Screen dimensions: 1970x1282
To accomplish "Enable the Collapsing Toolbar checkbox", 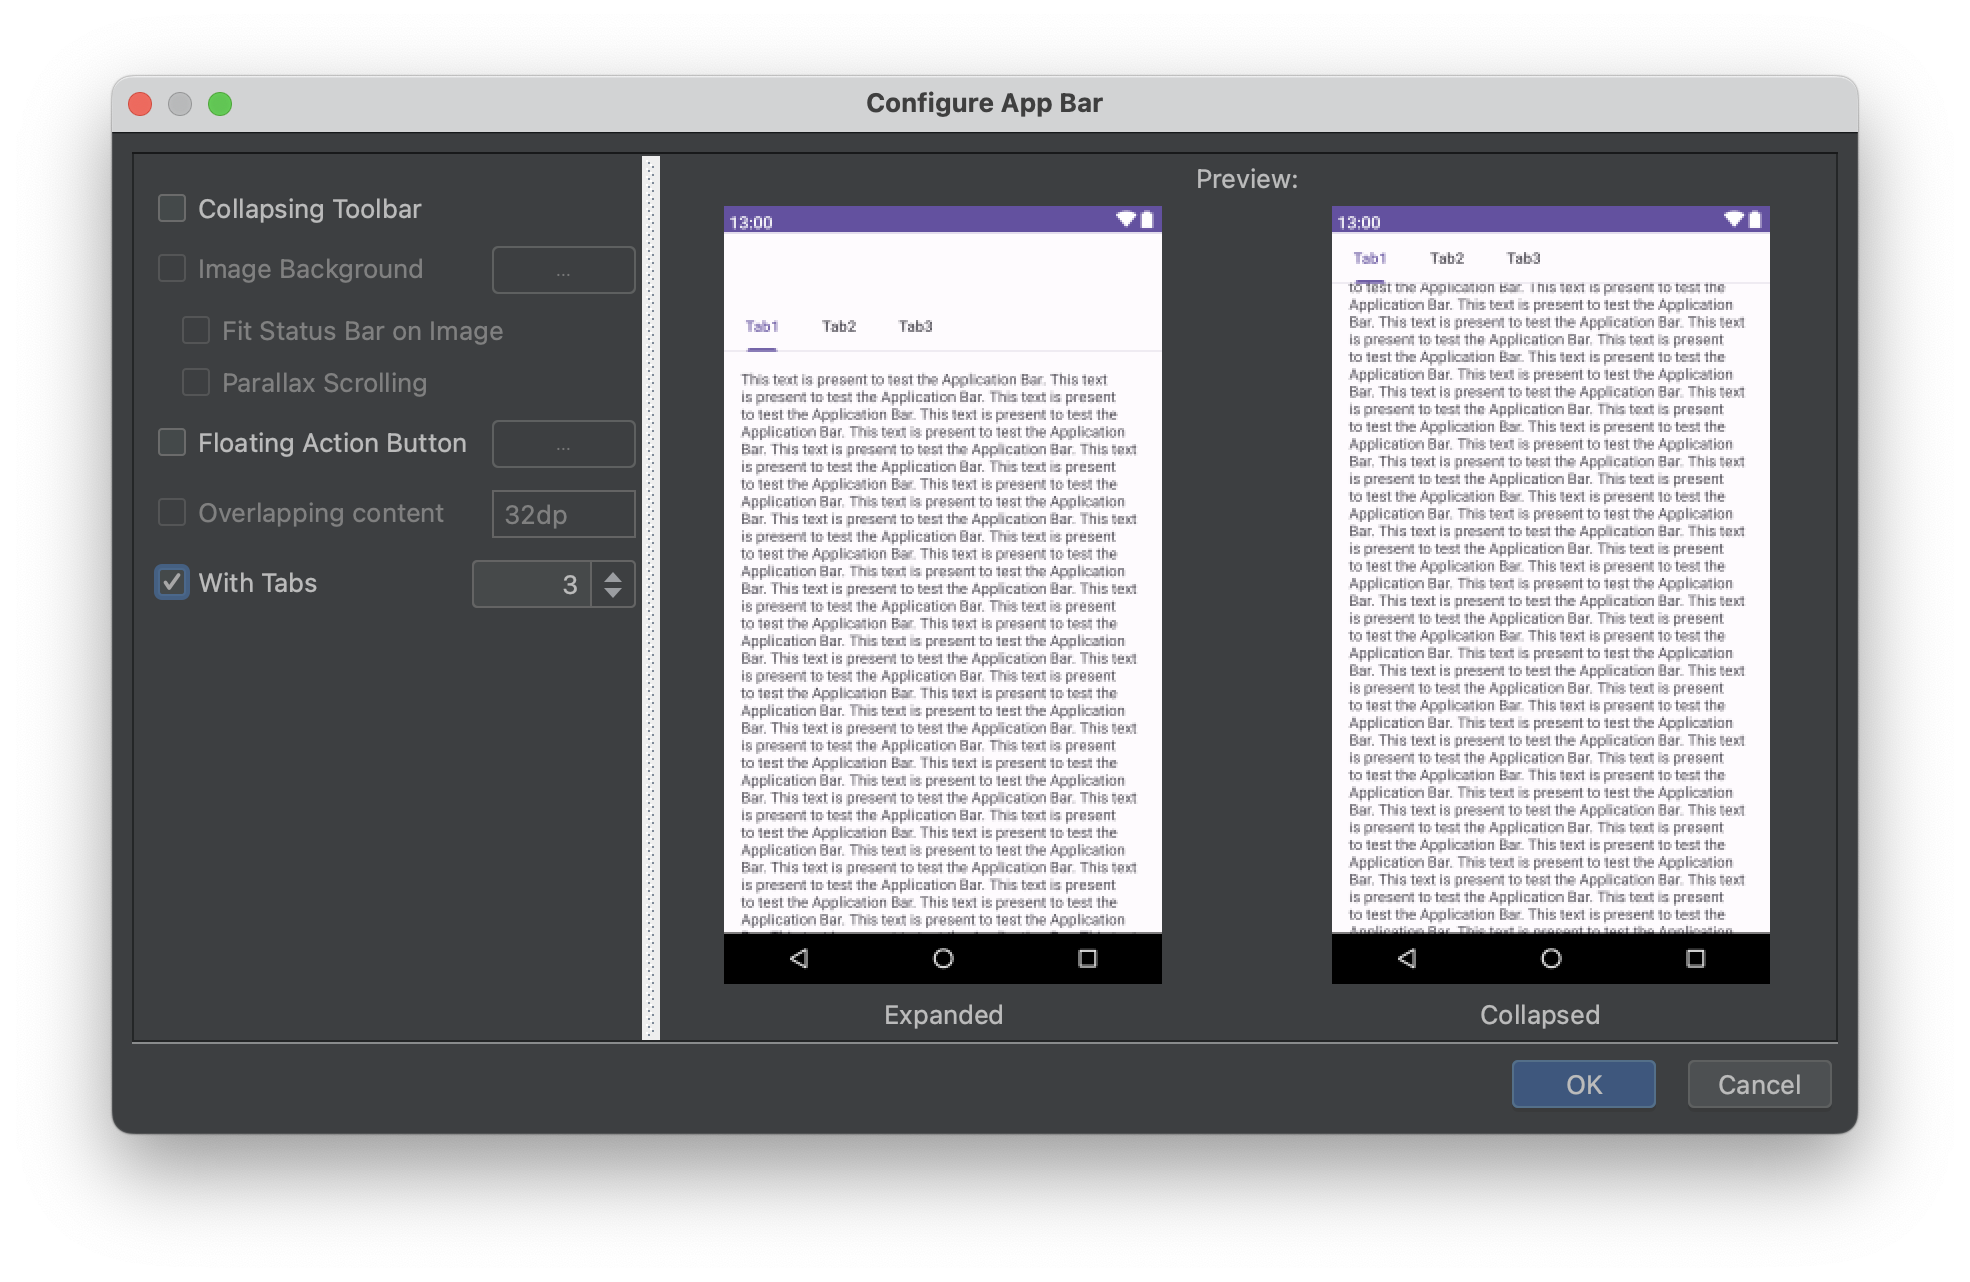I will [172, 208].
